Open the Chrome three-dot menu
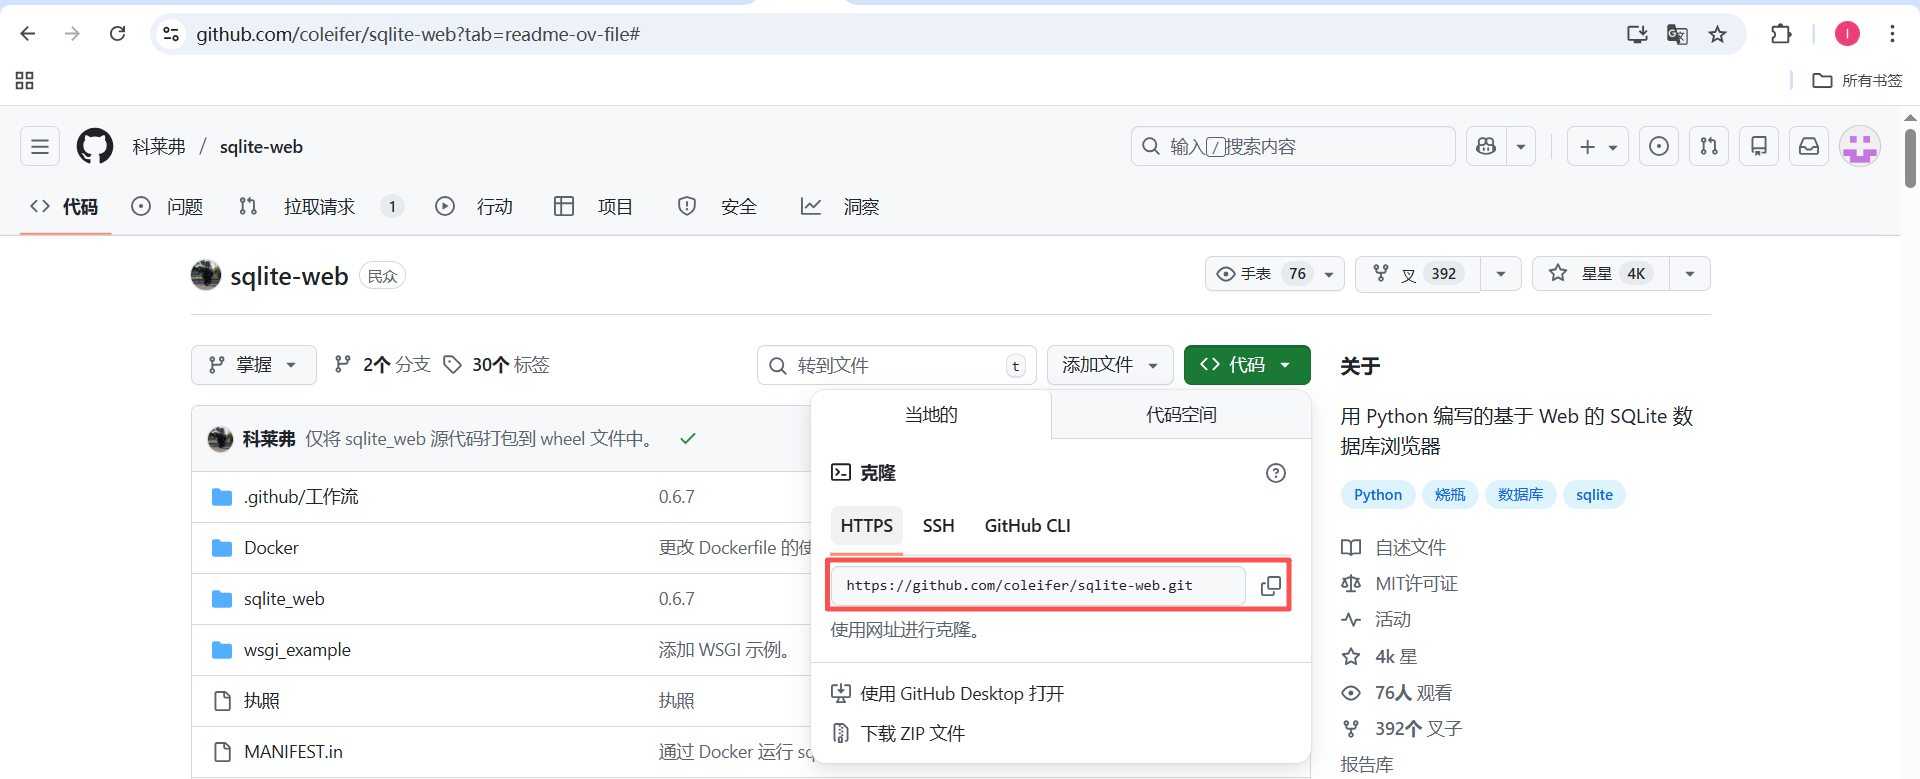This screenshot has height=779, width=1920. (1892, 34)
